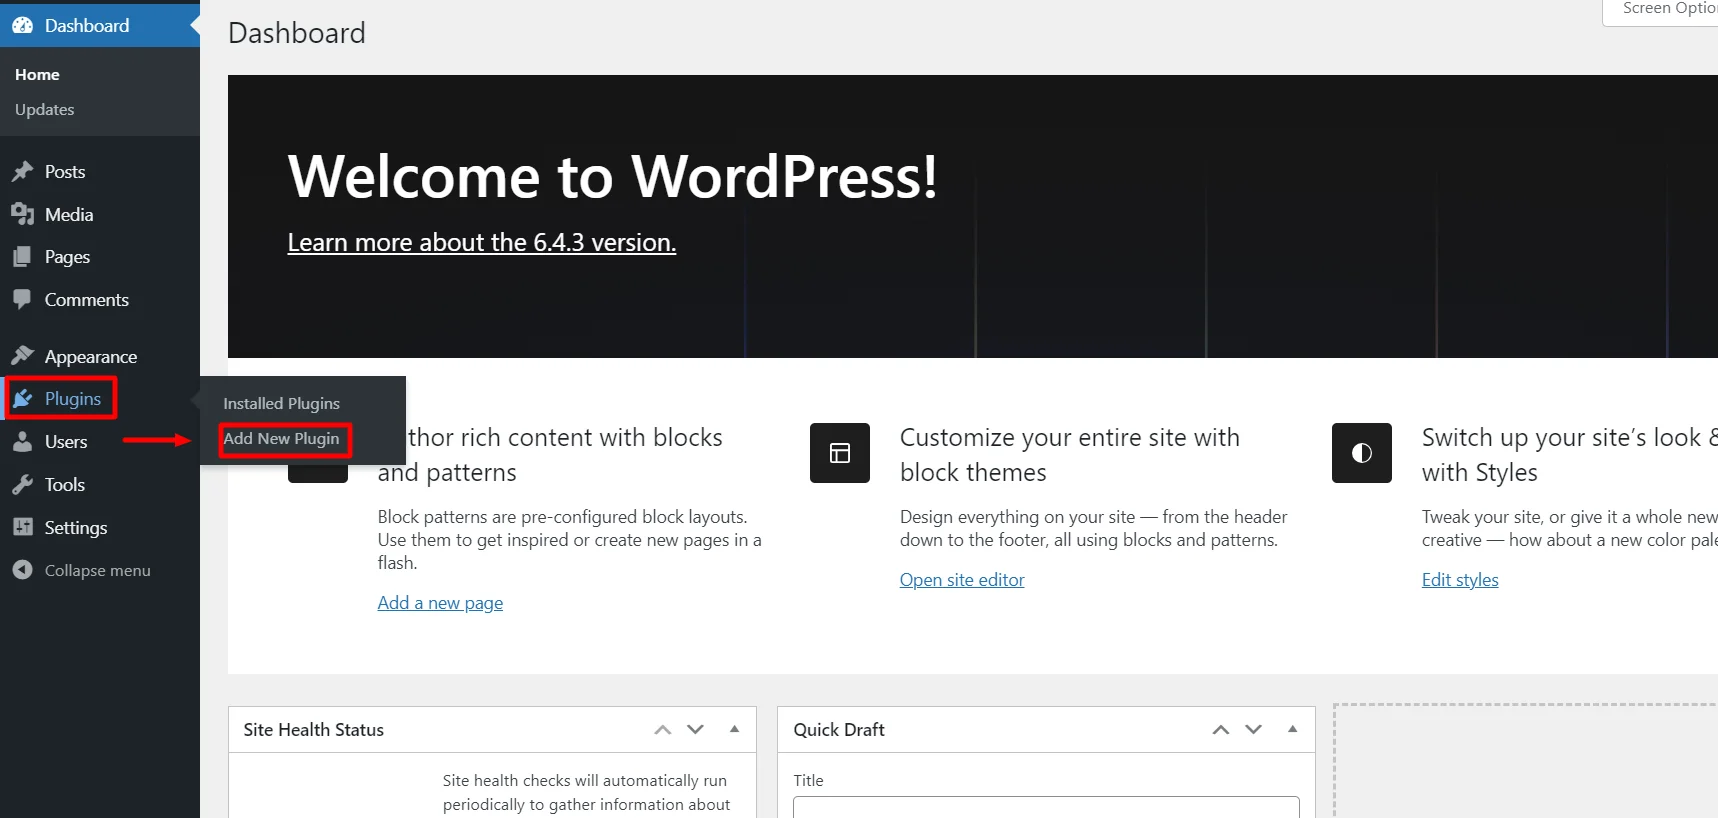Click Switch up your site's look heading
Image resolution: width=1718 pixels, height=818 pixels.
(x=1570, y=455)
